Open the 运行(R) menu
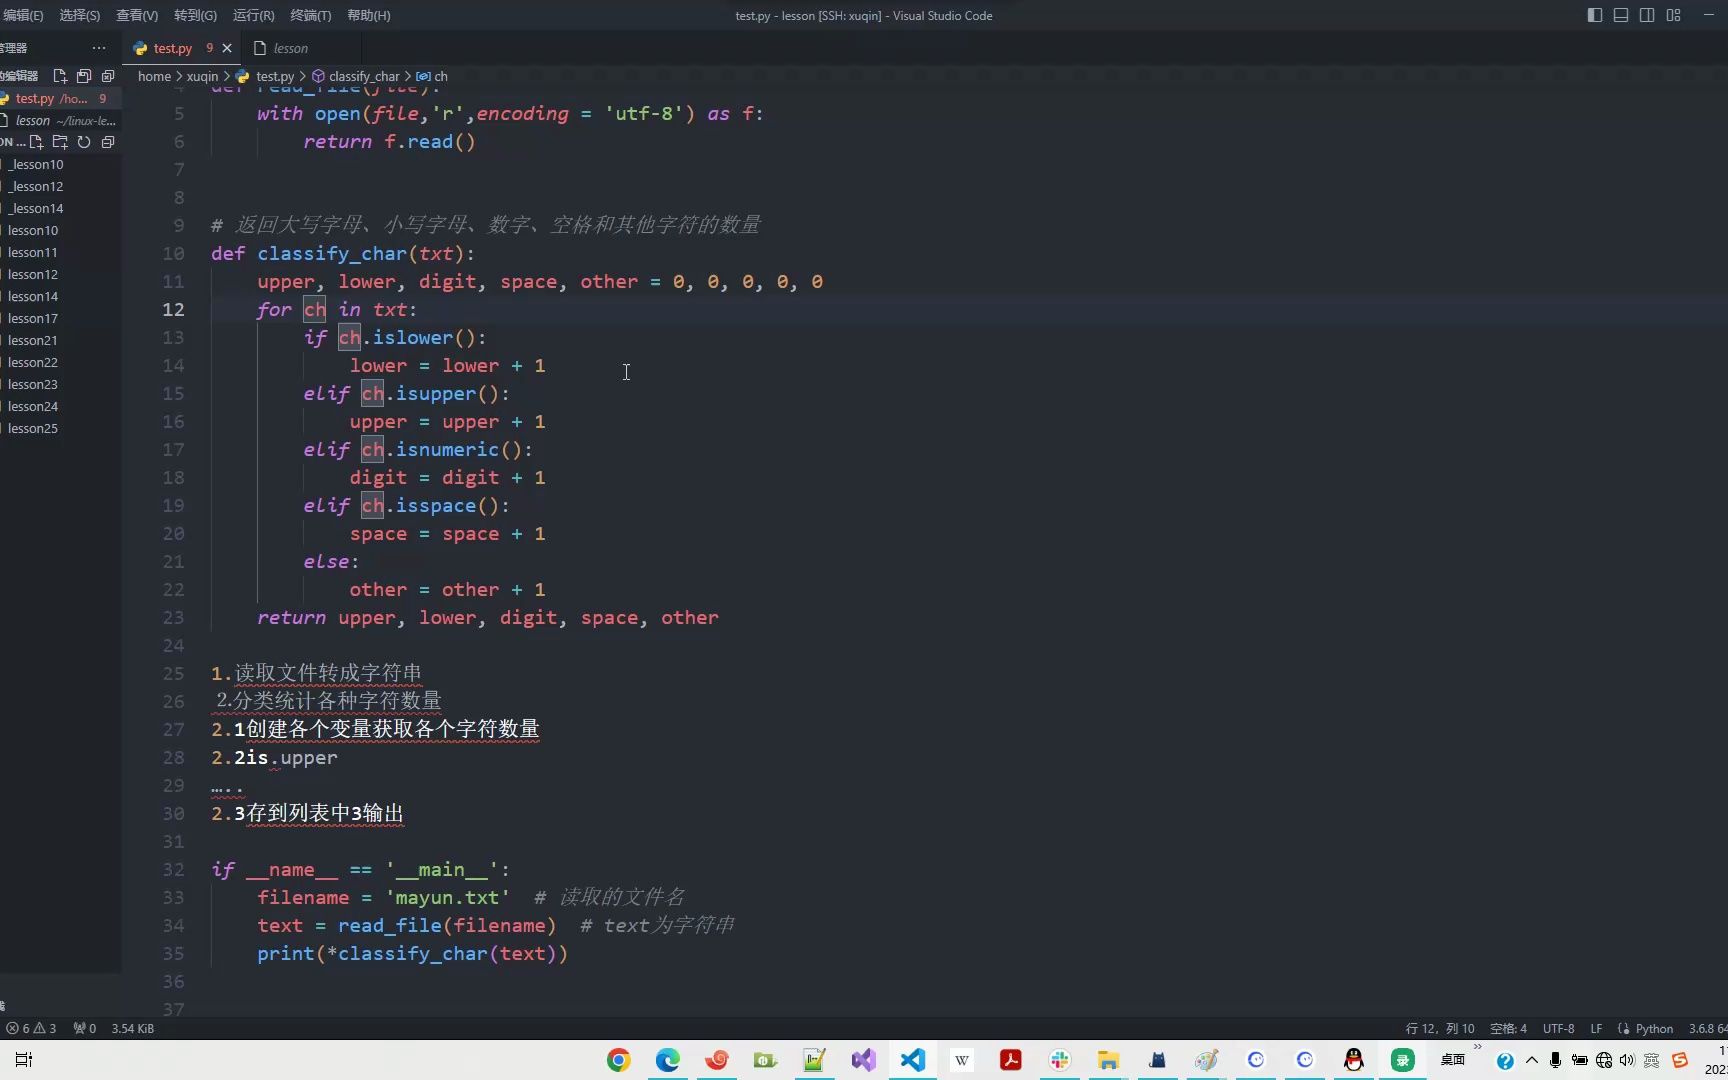 pyautogui.click(x=253, y=15)
